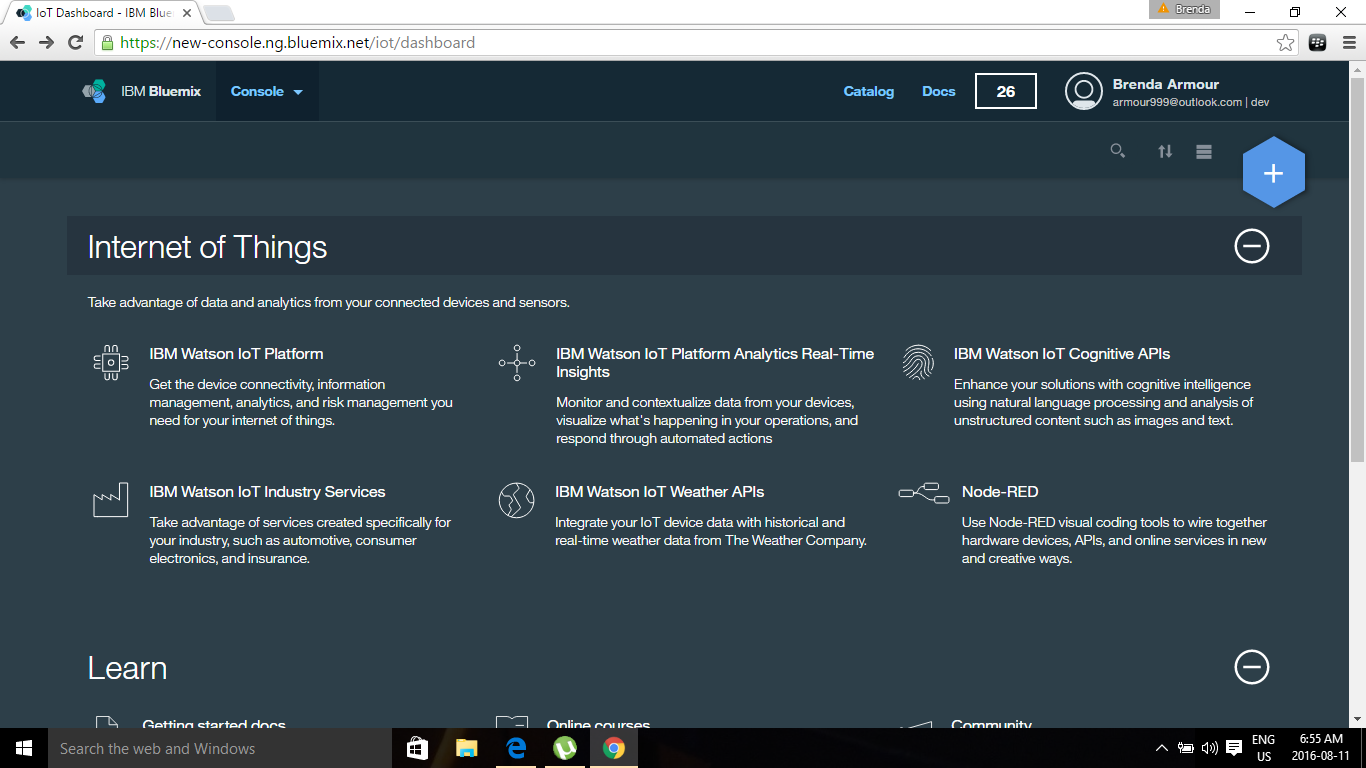Open IBM Watson IoT Platform title

pos(236,354)
